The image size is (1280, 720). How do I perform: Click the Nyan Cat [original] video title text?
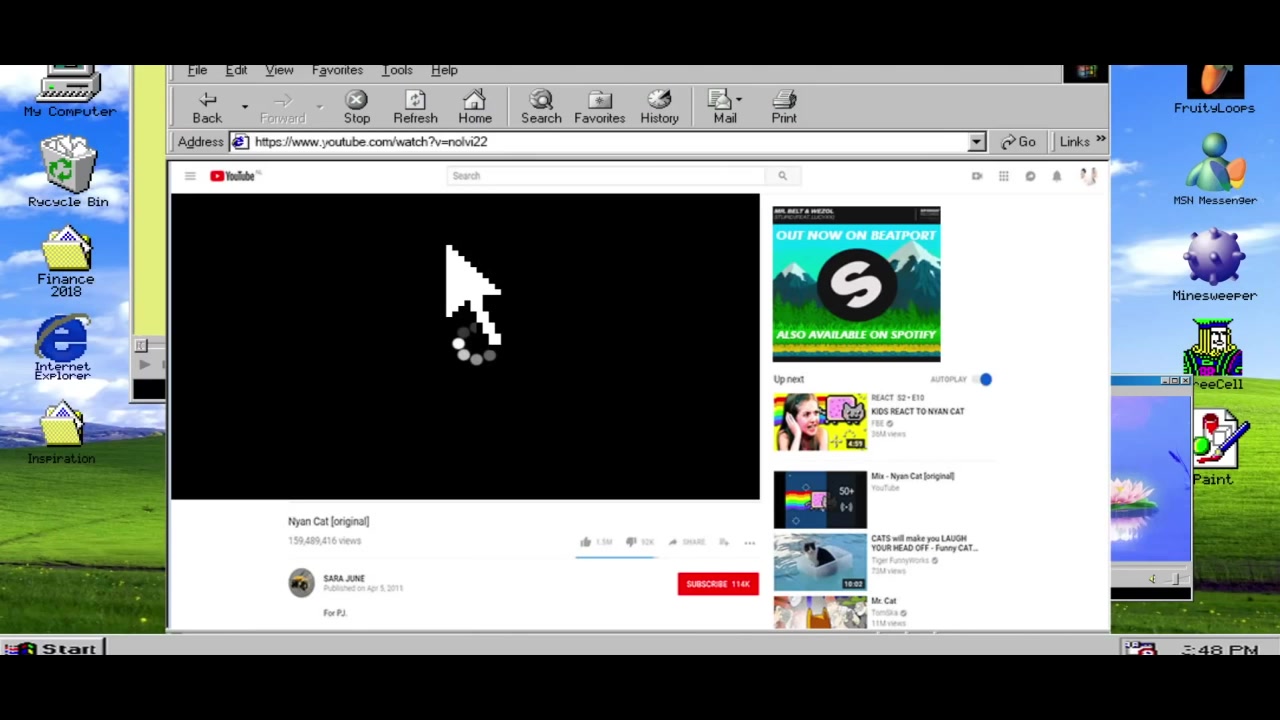(328, 521)
